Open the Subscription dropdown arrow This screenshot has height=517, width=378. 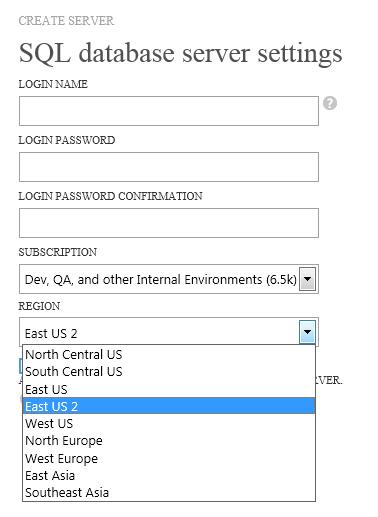[307, 279]
